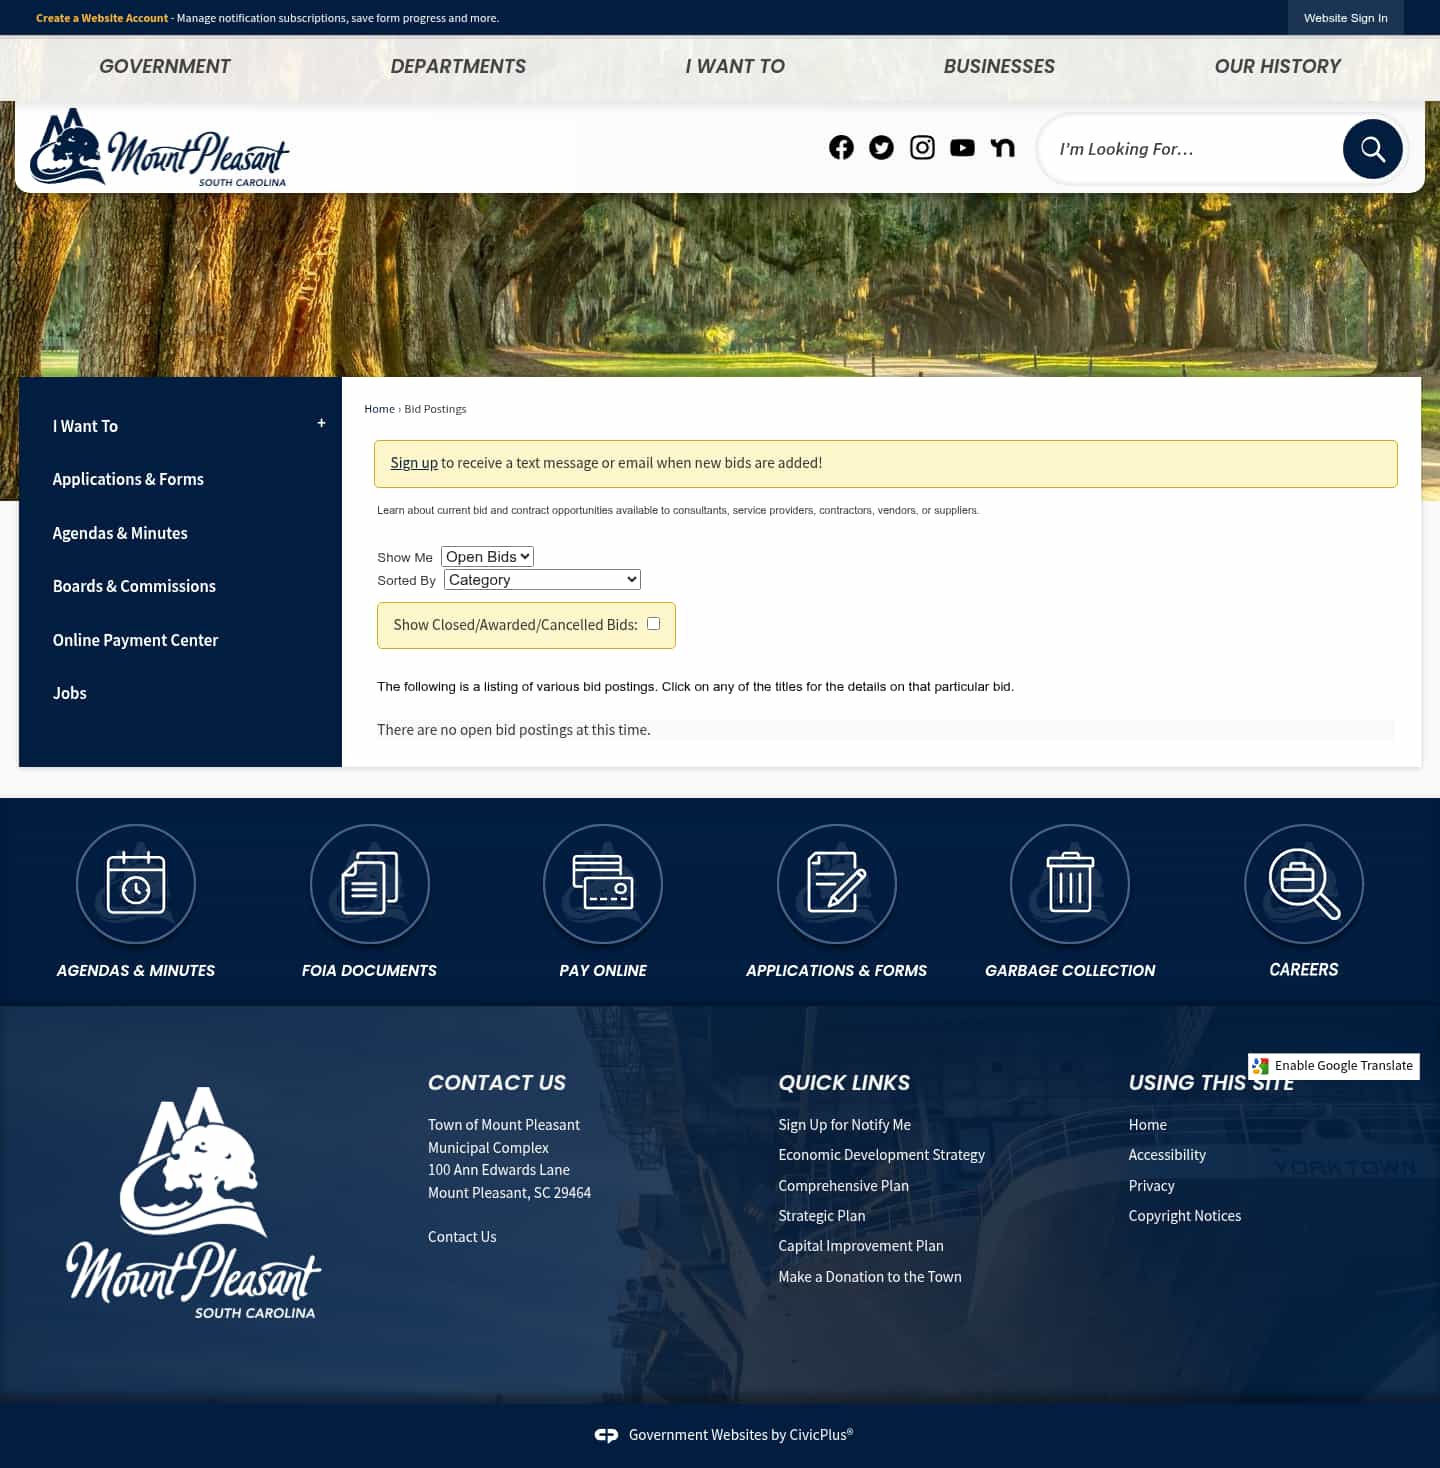Click the YouTube channel icon
Image resolution: width=1440 pixels, height=1468 pixels.
point(962,147)
